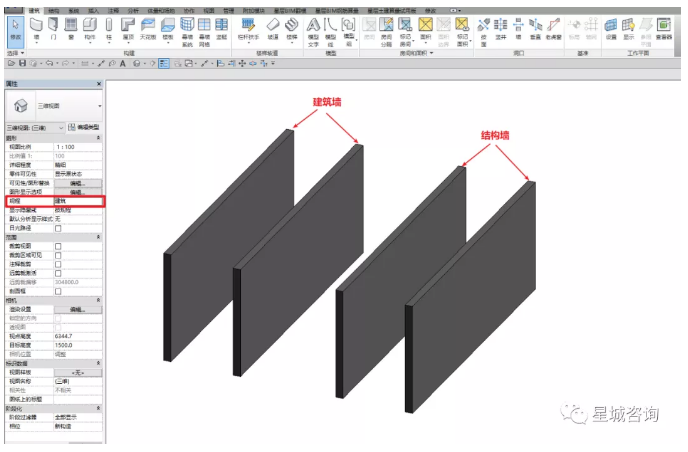Switch to the Insert (插入) ribbon tab
The image size is (688, 452).
click(x=93, y=10)
